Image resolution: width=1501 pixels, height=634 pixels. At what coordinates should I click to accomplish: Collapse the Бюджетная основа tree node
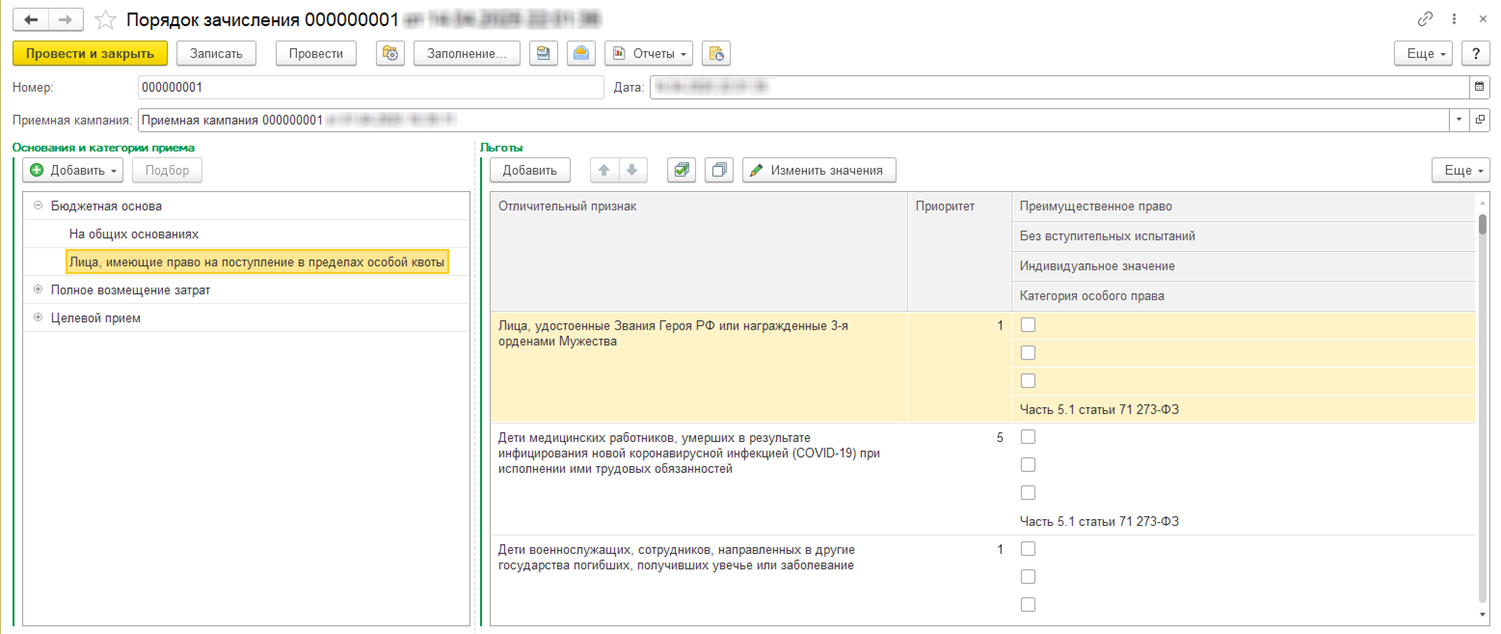click(38, 206)
